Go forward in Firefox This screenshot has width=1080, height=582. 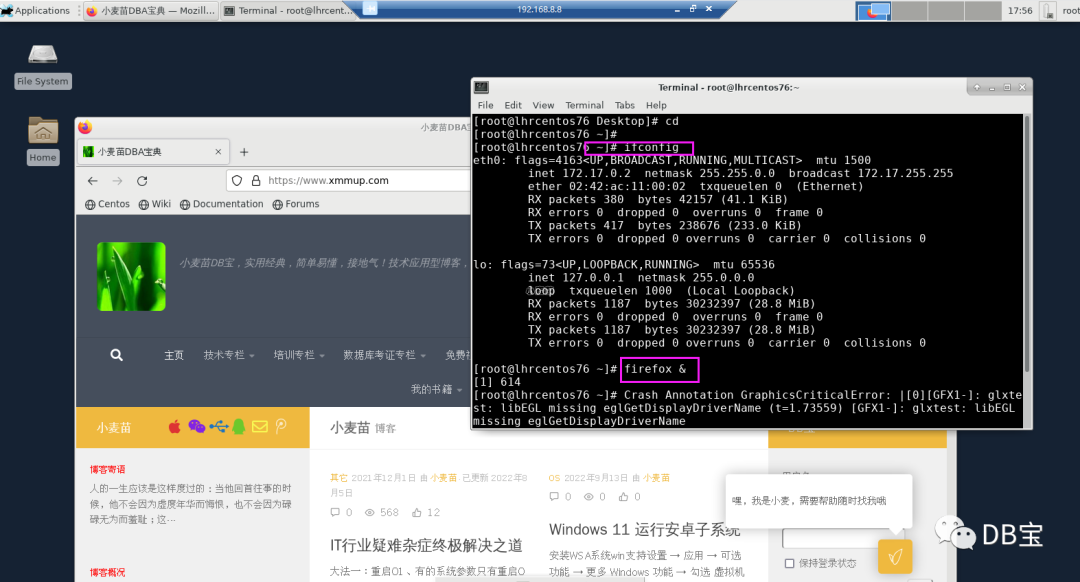tap(117, 180)
